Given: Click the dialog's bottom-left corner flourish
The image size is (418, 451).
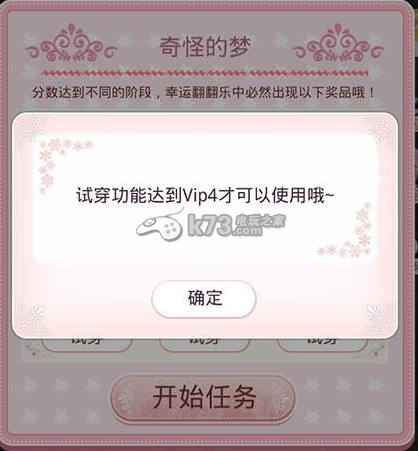Looking at the screenshot, I should click(31, 317).
